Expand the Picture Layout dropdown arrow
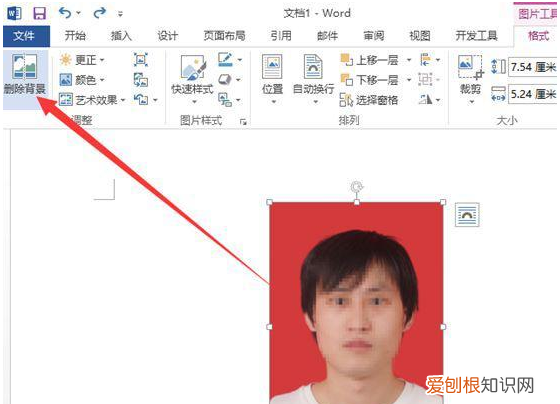Image resolution: width=560 pixels, height=404 pixels. pos(238,100)
